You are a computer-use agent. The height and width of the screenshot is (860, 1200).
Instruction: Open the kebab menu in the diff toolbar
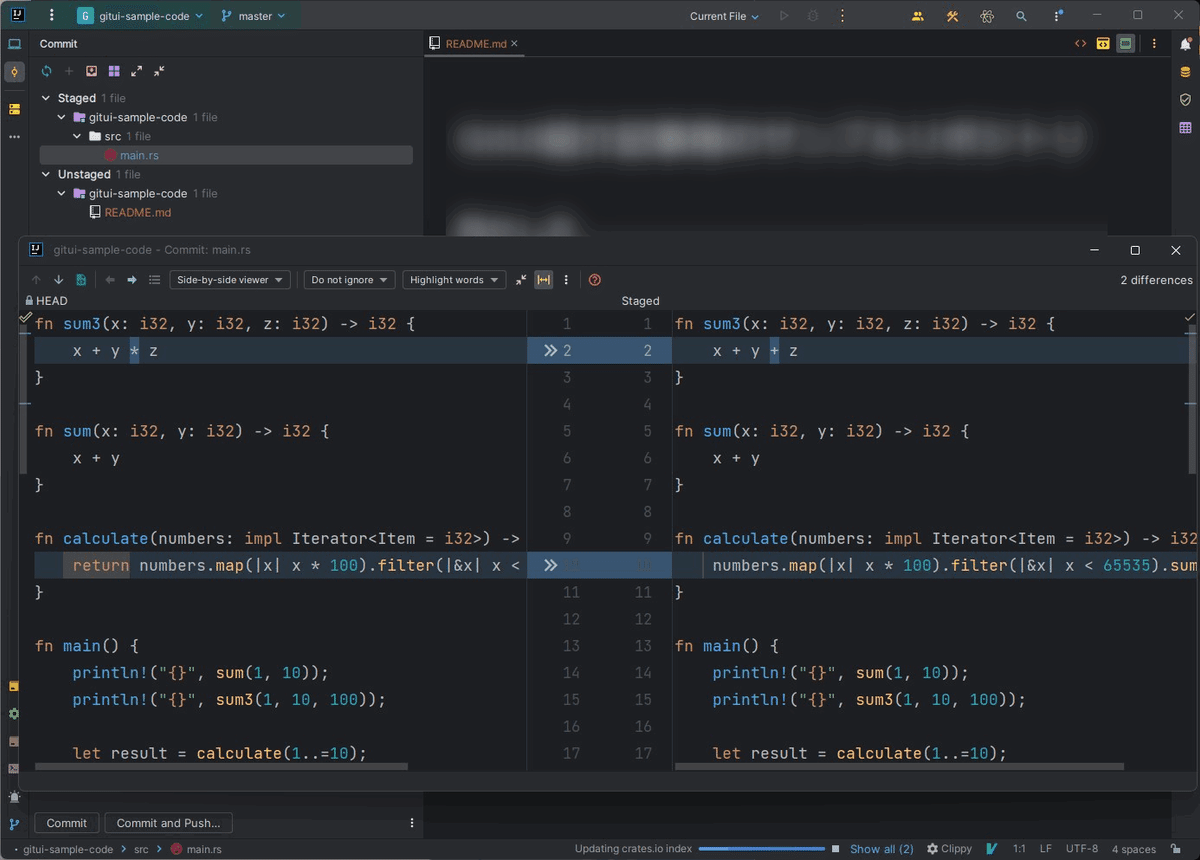coord(566,280)
